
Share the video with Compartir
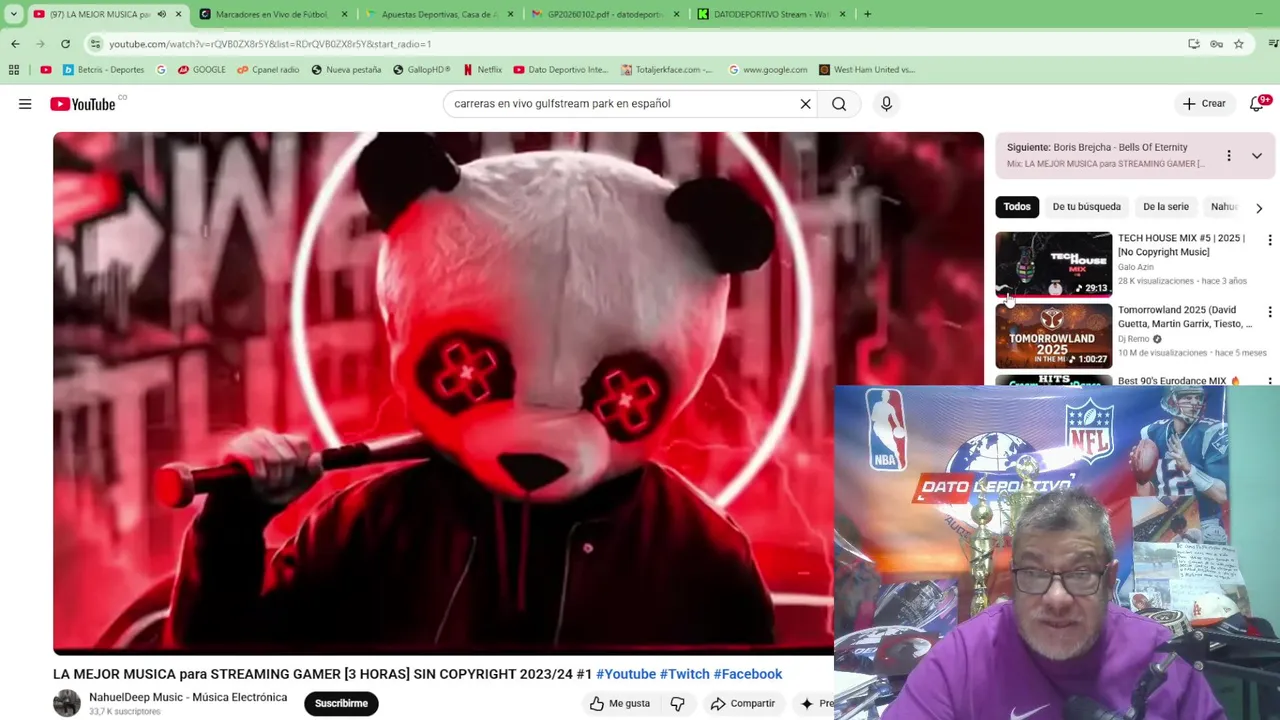click(743, 704)
